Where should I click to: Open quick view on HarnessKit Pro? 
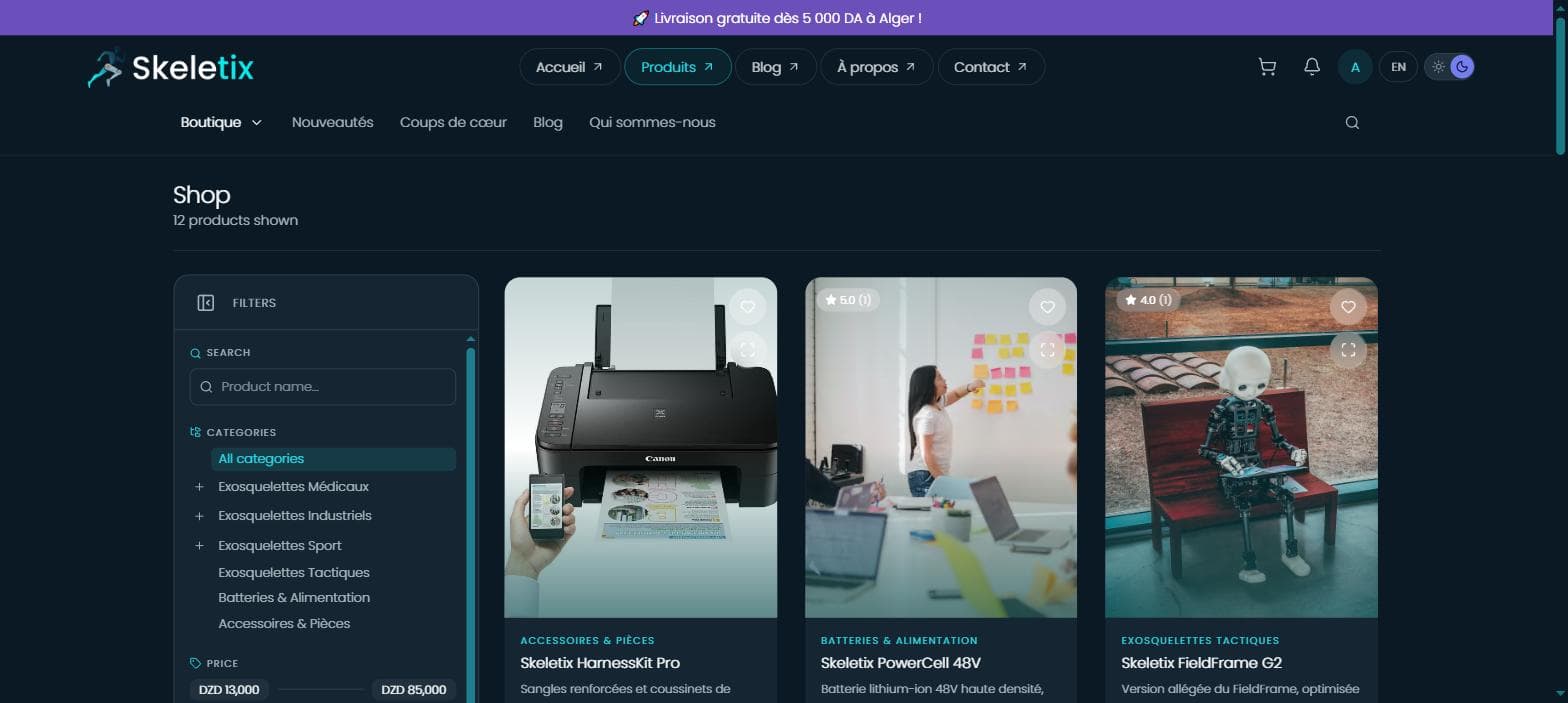point(747,350)
